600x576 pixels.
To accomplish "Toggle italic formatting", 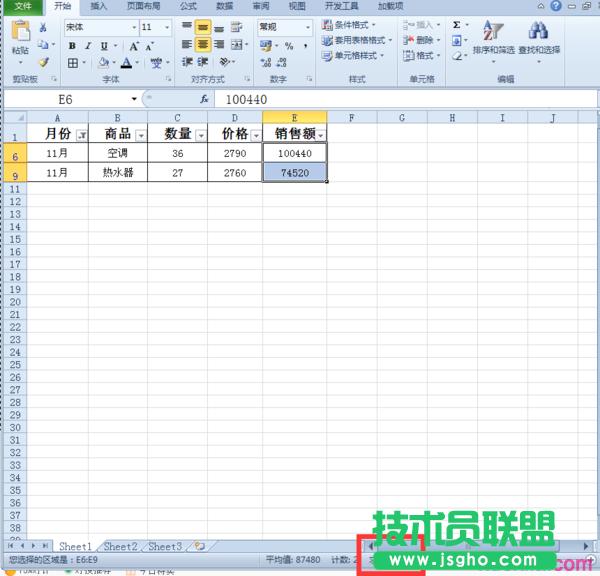I will click(x=87, y=46).
